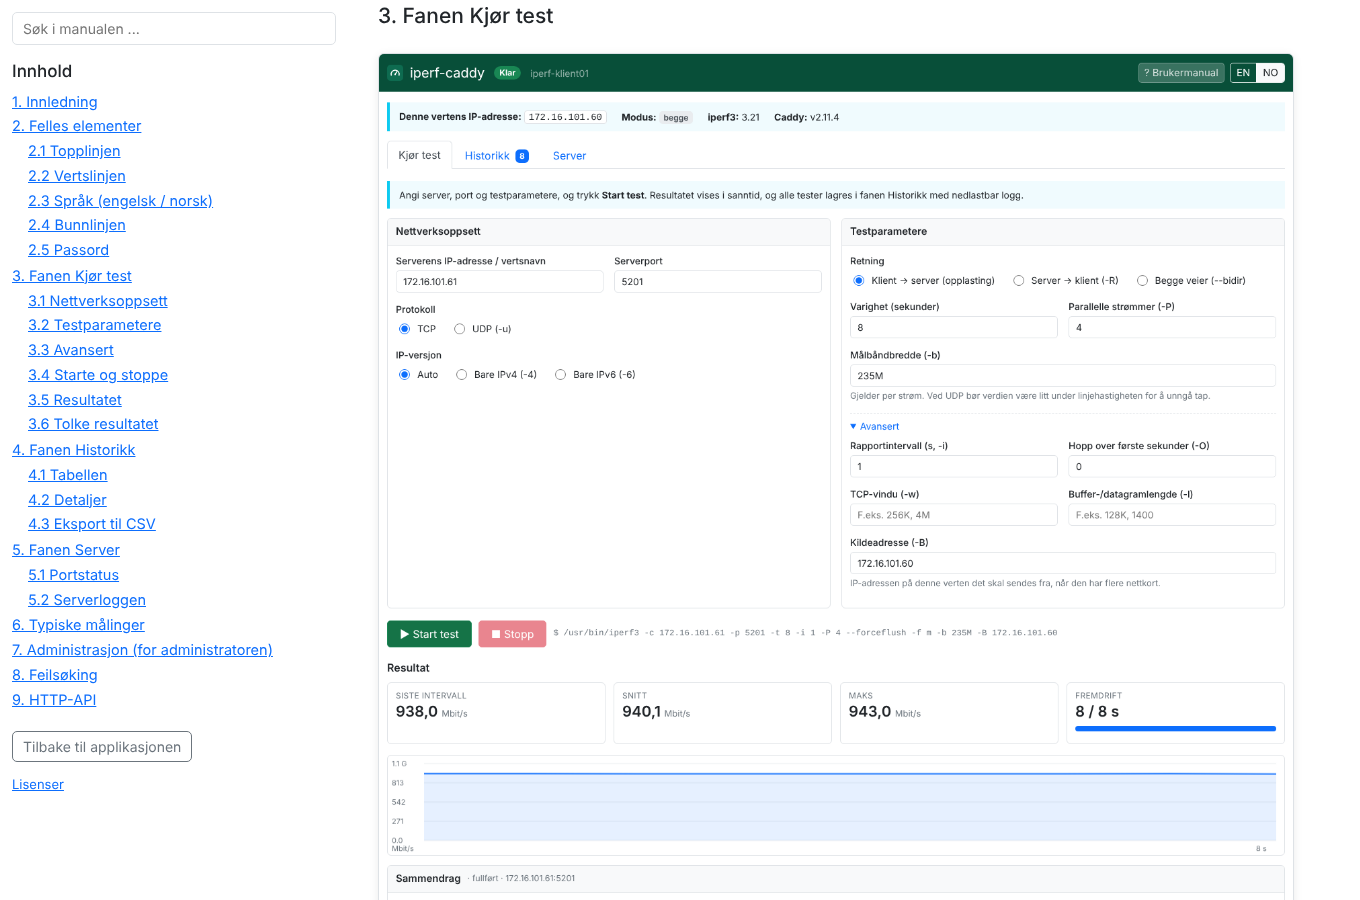Select the TCP protocol radio button
1360x900 pixels.
404,329
